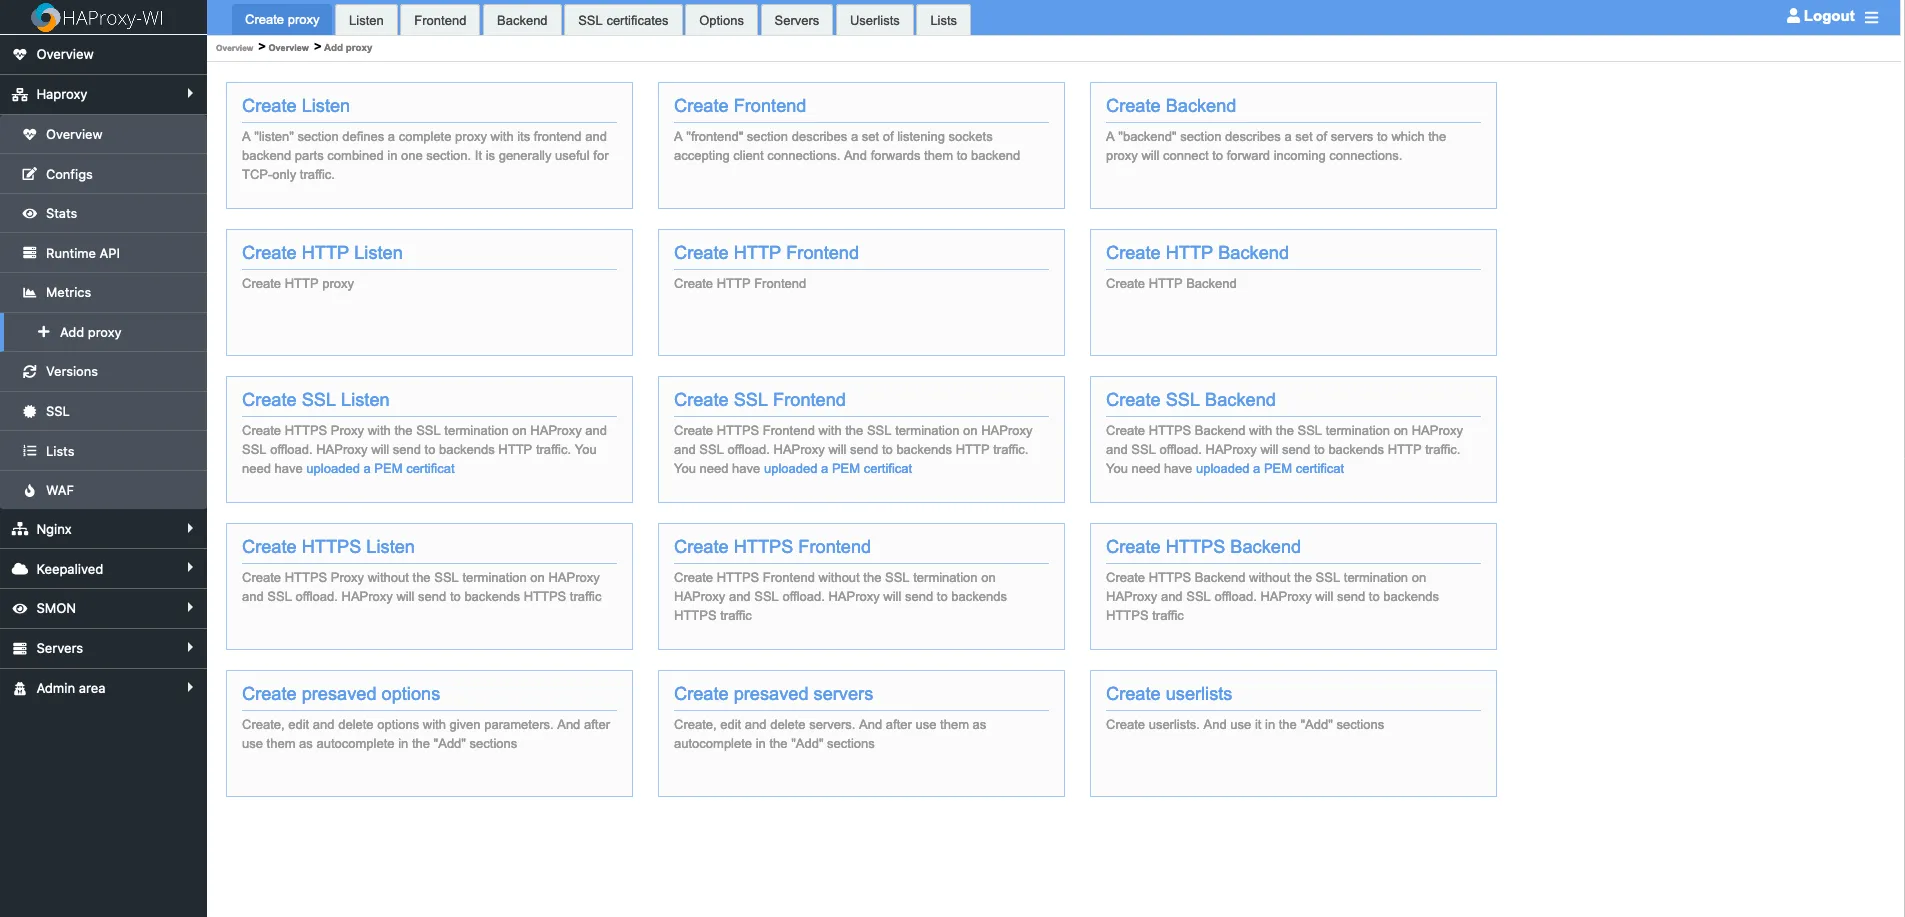The width and height of the screenshot is (1905, 917).
Task: Open Create SSL Listen
Action: pyautogui.click(x=316, y=400)
